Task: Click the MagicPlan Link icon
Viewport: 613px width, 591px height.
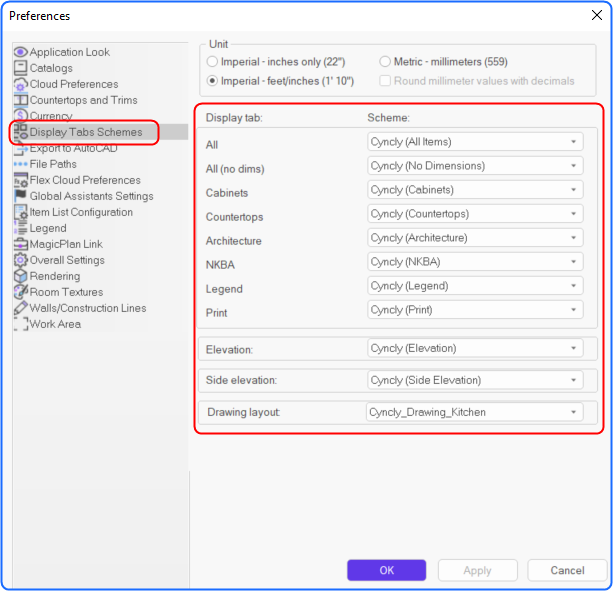Action: click(21, 244)
